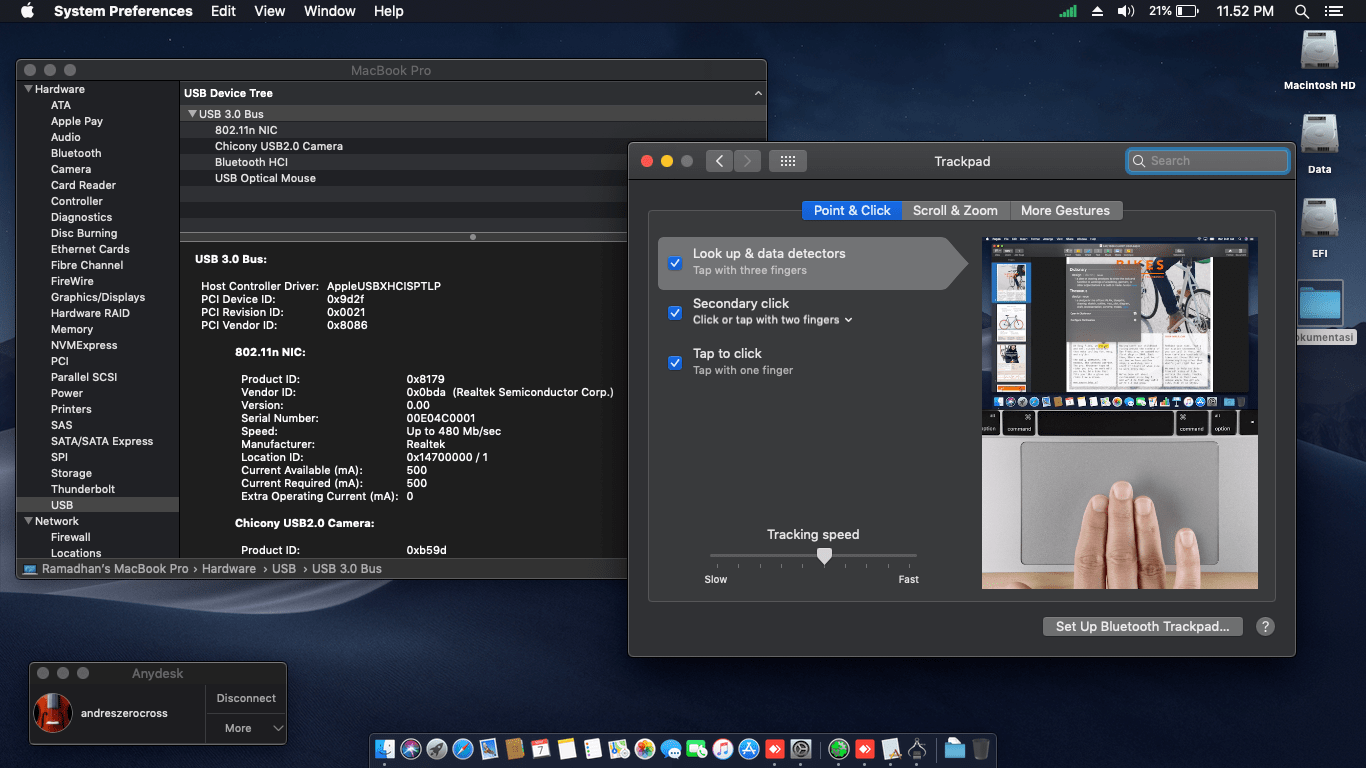Open App Store from the dock
The image size is (1366, 768).
[x=749, y=748]
